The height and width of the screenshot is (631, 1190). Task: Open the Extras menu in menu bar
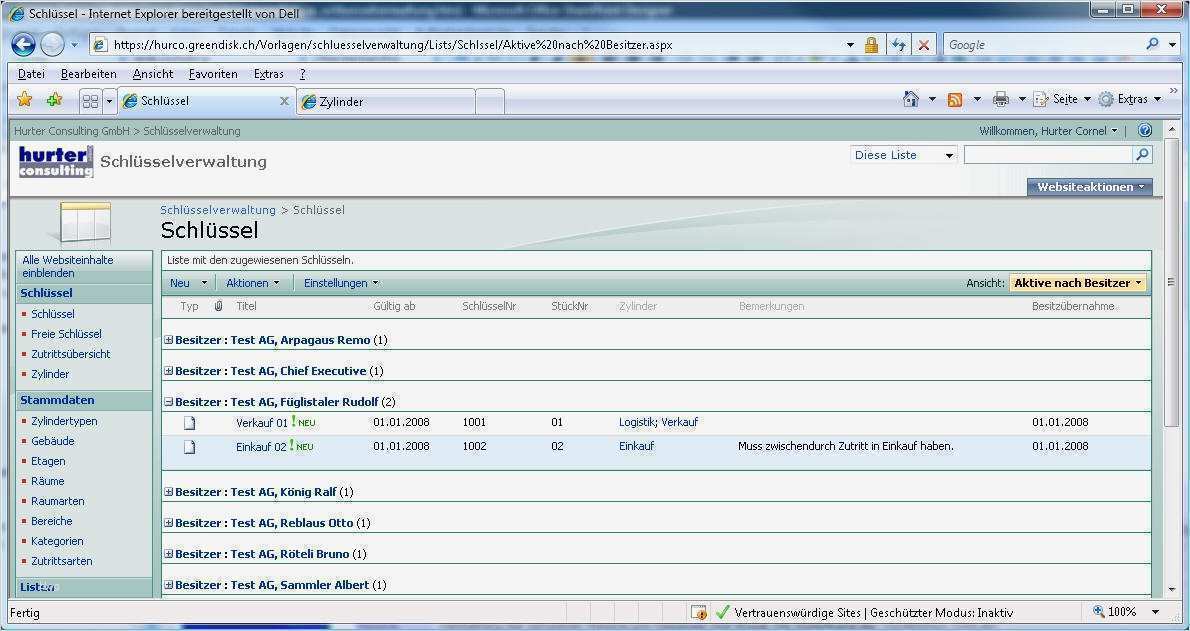point(269,74)
